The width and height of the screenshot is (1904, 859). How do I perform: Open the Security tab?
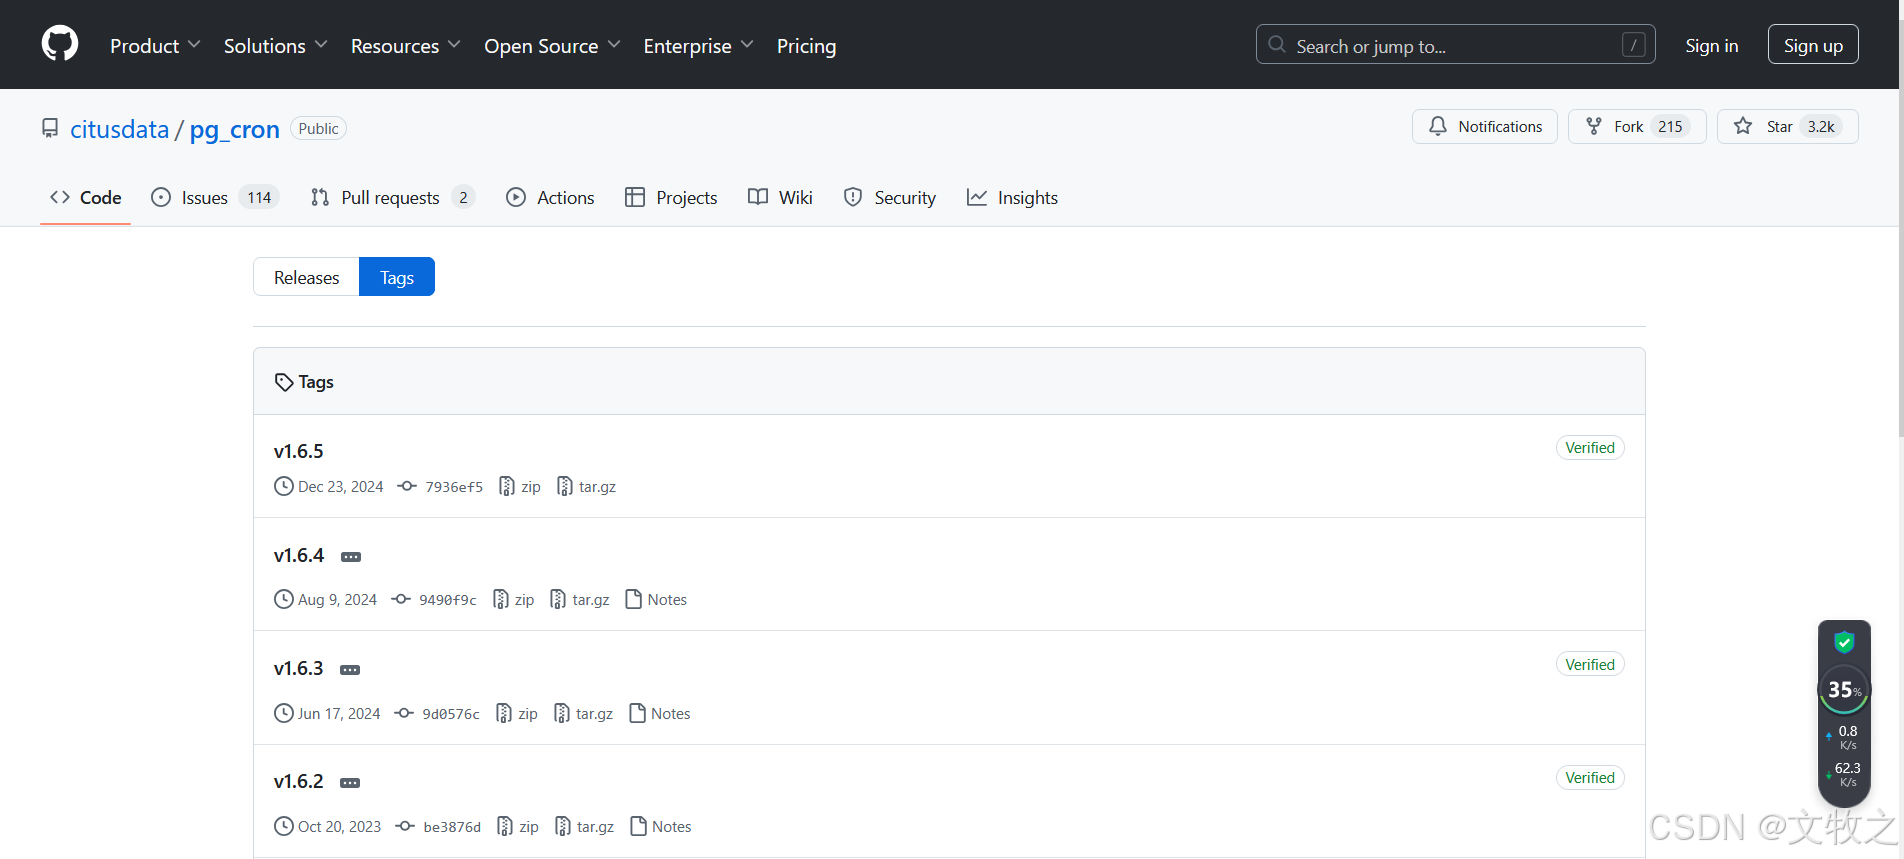[x=890, y=197]
